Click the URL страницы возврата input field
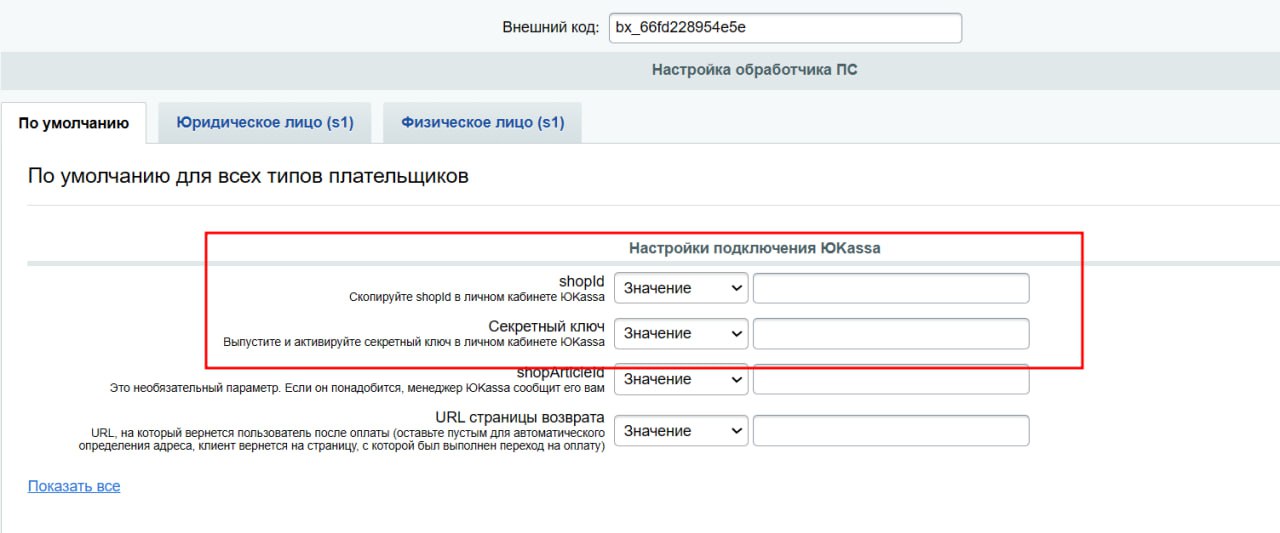Screen dimensions: 1280x533 click(891, 431)
